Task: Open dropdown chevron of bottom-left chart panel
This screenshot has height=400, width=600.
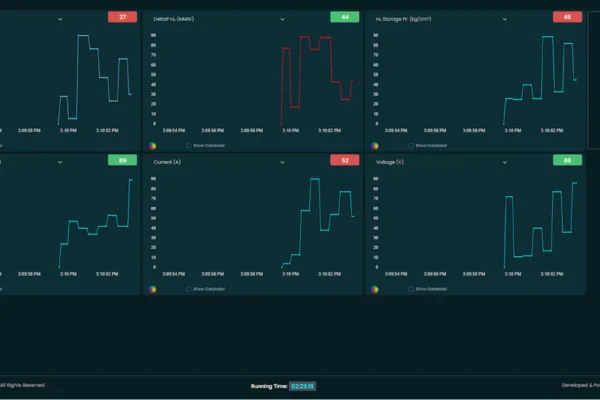Action: point(60,161)
